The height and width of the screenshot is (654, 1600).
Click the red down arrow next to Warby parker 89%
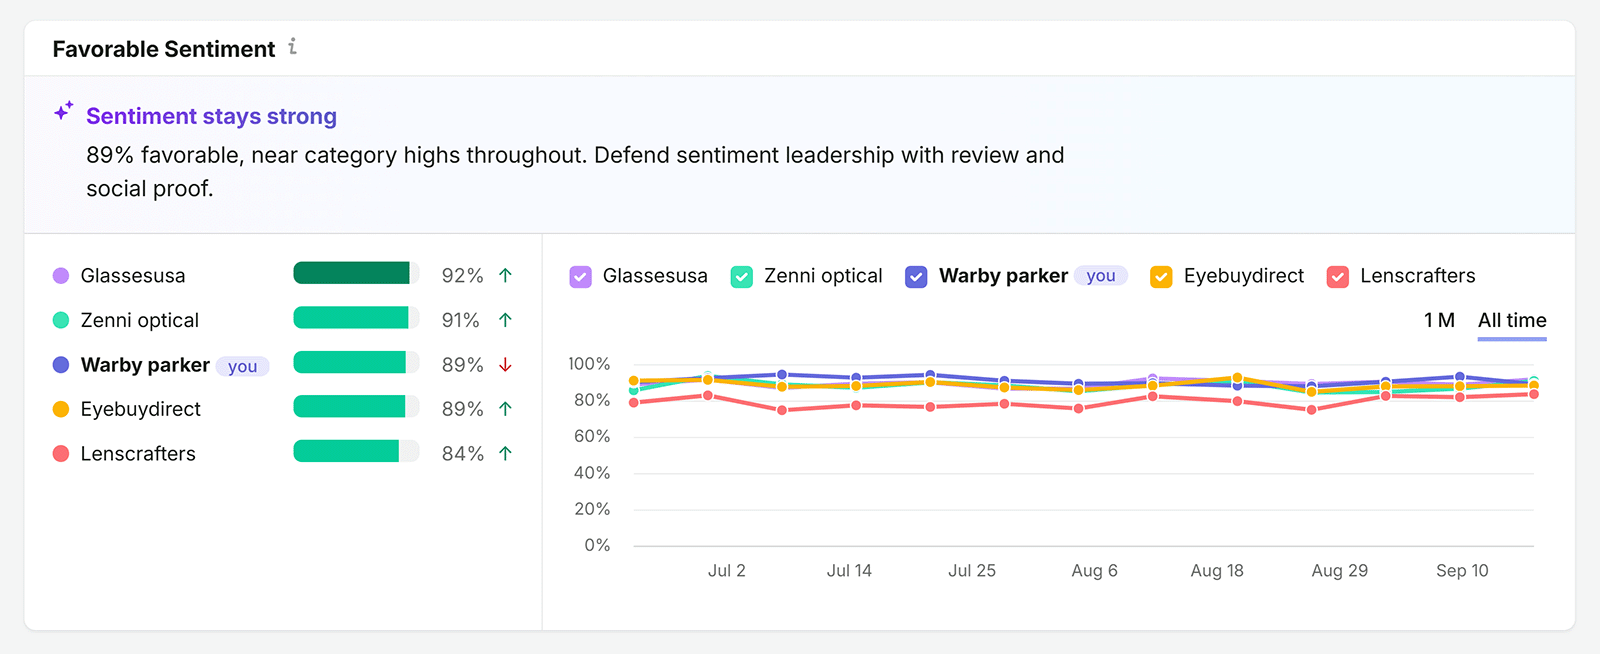tap(505, 365)
